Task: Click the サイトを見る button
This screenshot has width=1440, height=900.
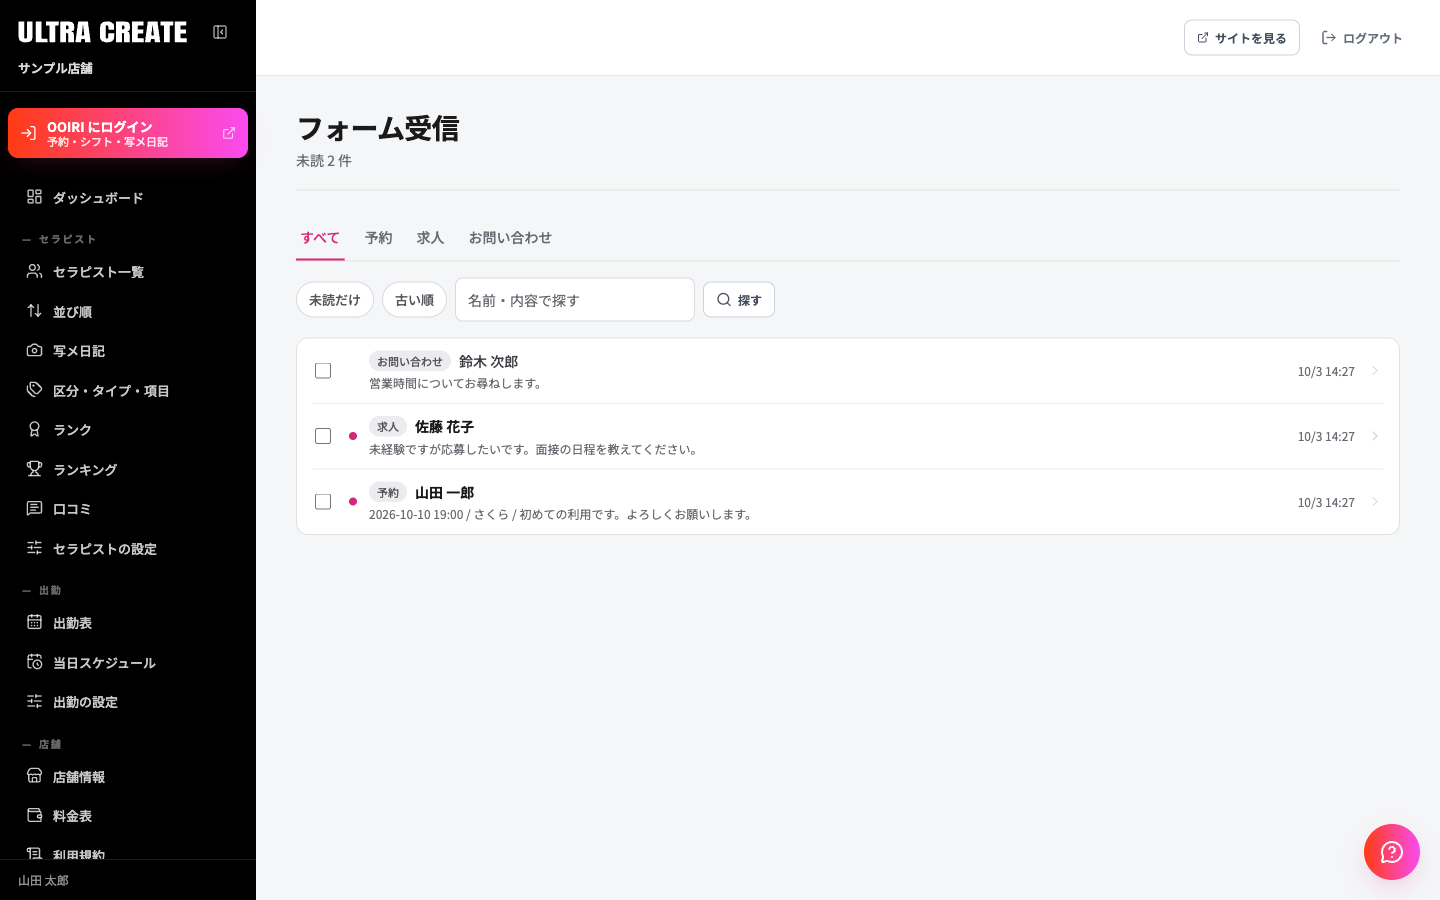Action: pos(1242,38)
